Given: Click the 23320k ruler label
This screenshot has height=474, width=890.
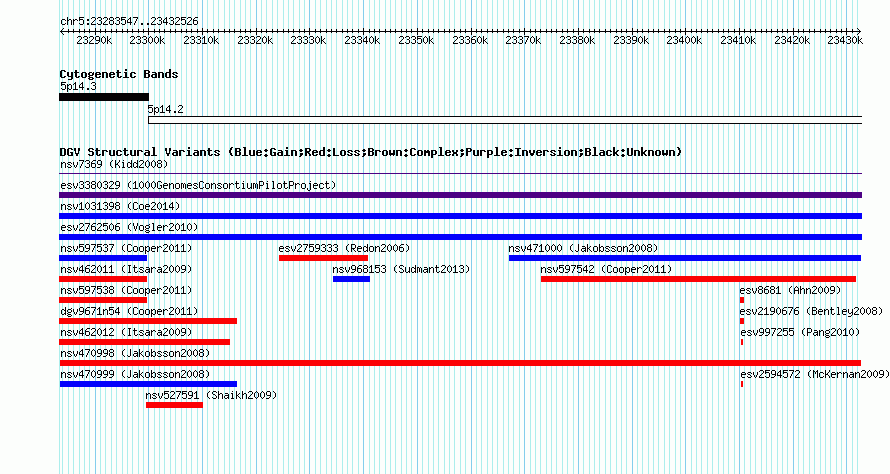Looking at the screenshot, I should pos(255,40).
